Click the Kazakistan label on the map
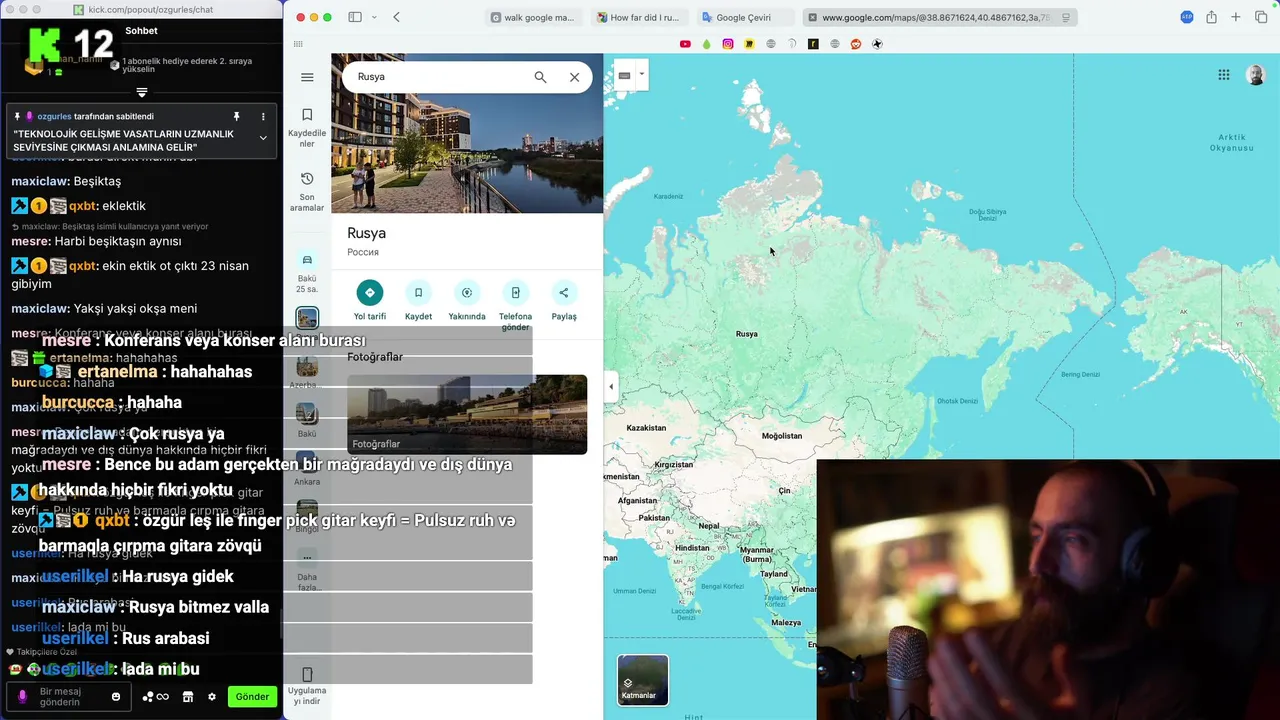Viewport: 1280px width, 720px height. 646,428
